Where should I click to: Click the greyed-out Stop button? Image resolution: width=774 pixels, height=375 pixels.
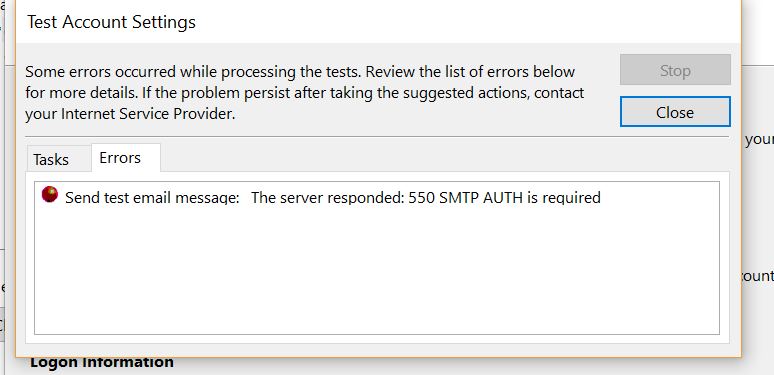(x=675, y=70)
